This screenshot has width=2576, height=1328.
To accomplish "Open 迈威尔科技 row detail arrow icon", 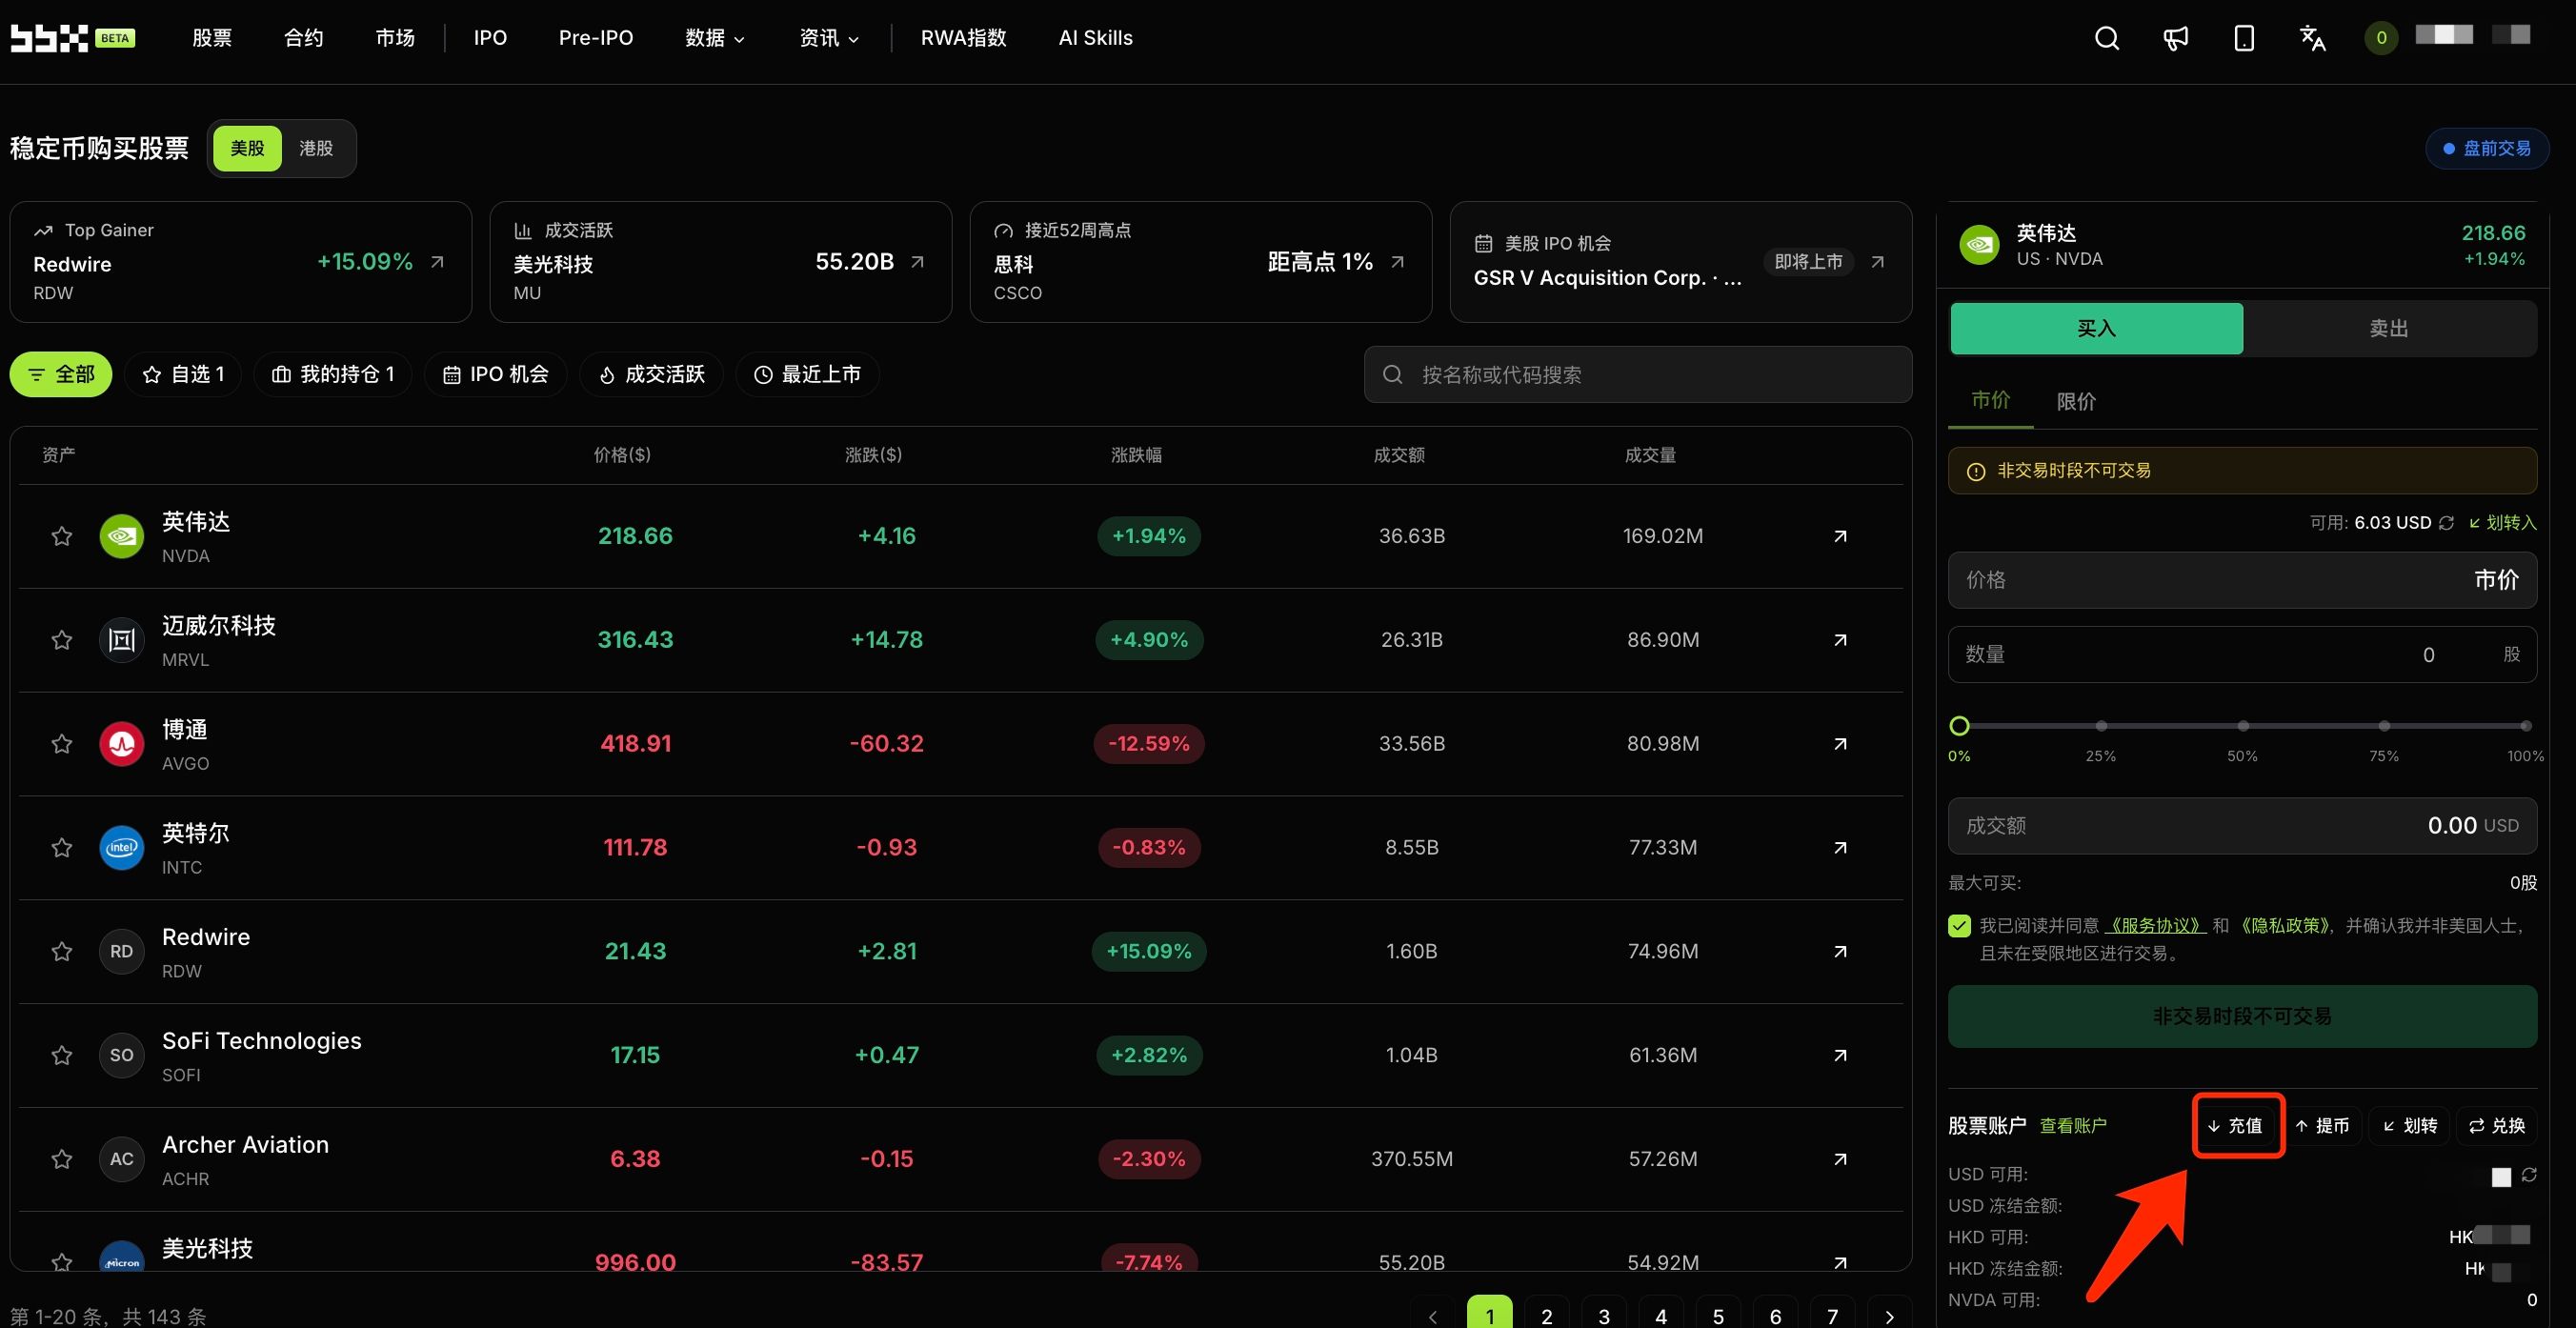I will coord(1840,640).
